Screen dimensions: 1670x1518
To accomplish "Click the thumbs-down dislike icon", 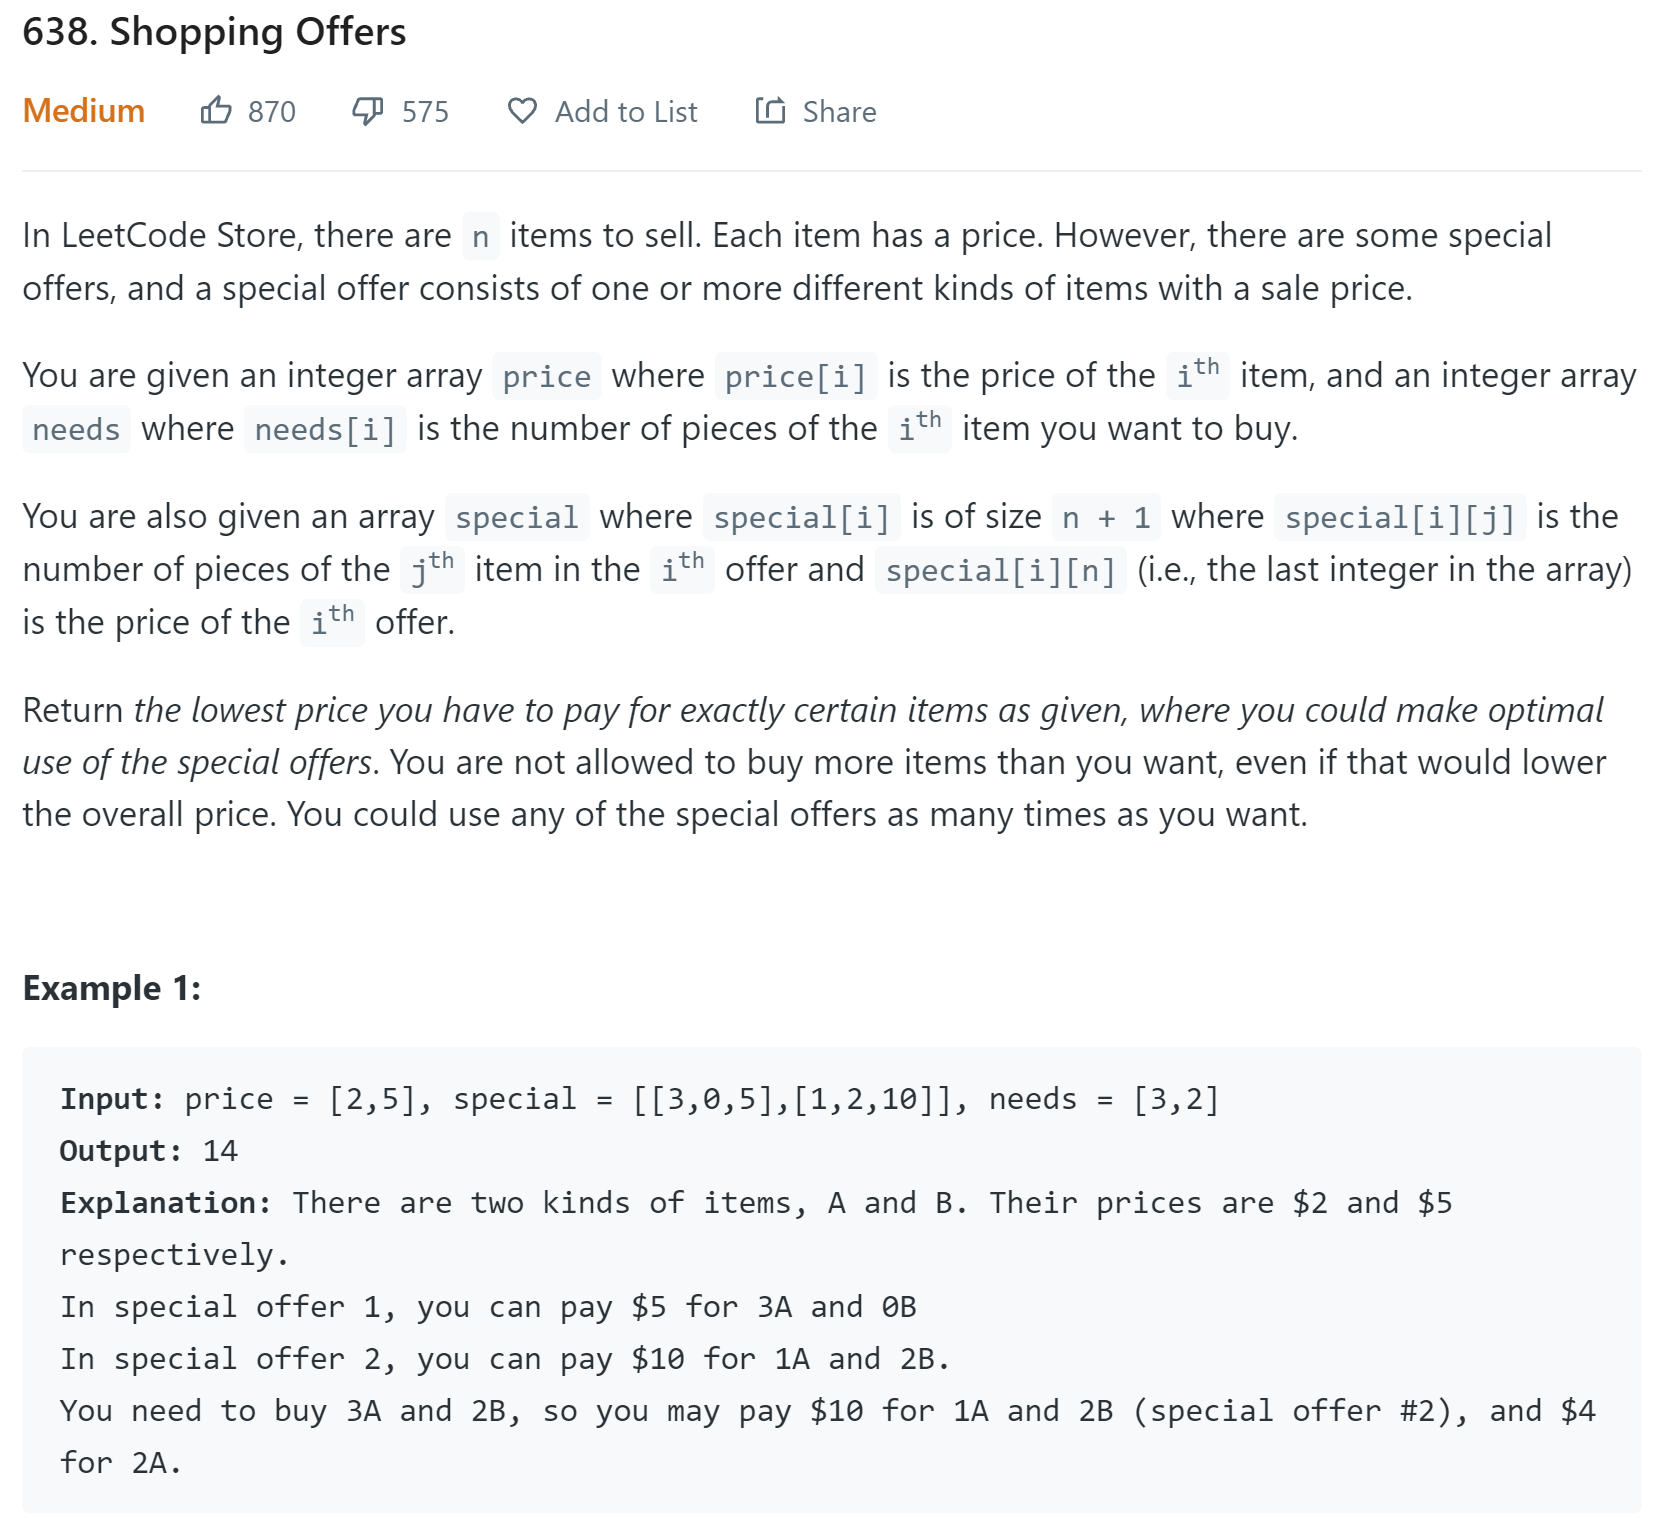I will (x=367, y=110).
